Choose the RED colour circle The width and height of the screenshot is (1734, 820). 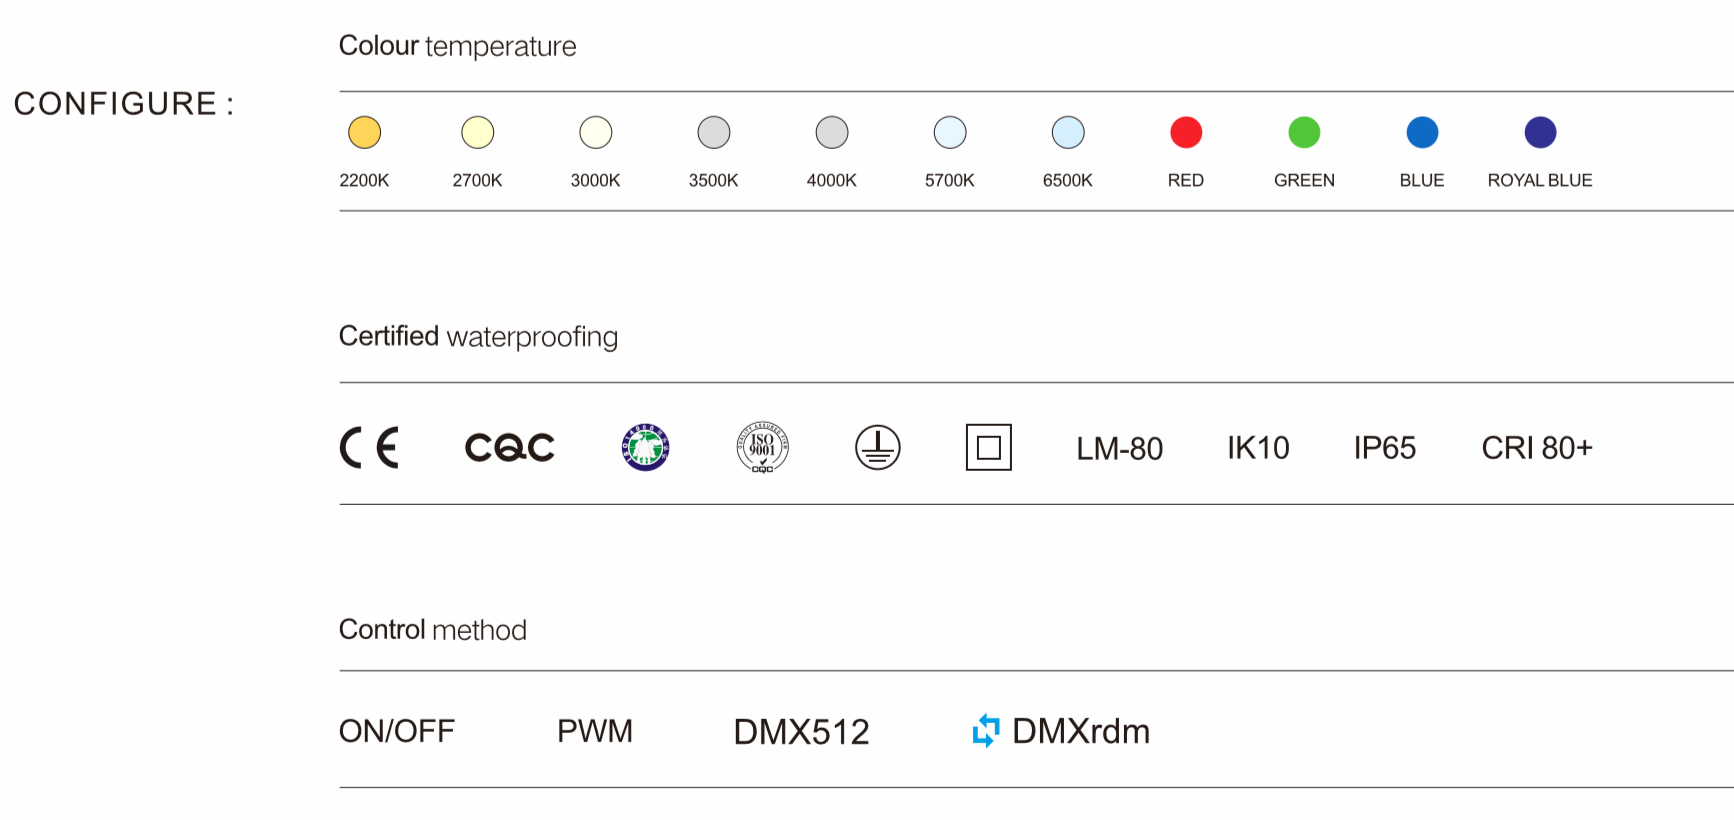(1185, 132)
